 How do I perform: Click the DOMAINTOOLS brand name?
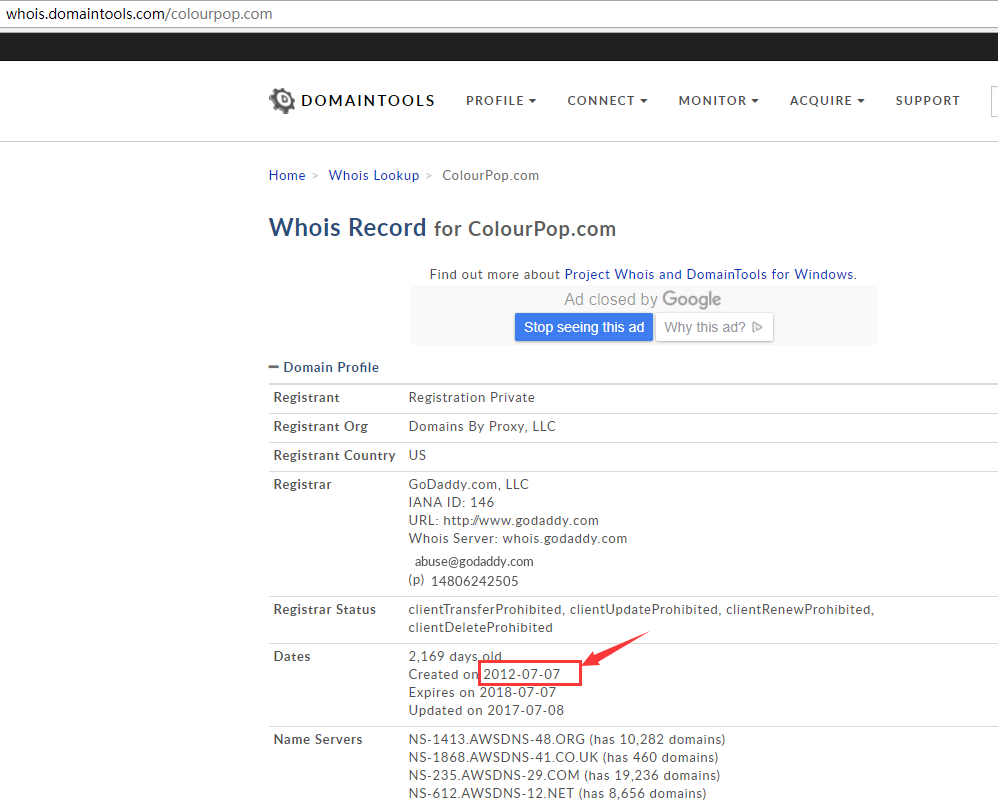click(x=368, y=101)
